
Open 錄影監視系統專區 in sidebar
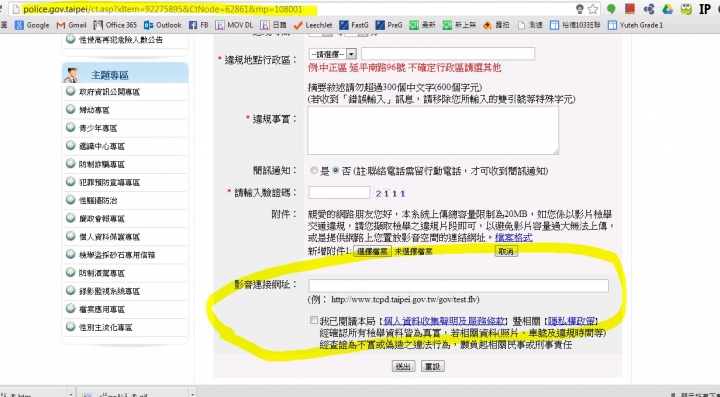(x=109, y=291)
